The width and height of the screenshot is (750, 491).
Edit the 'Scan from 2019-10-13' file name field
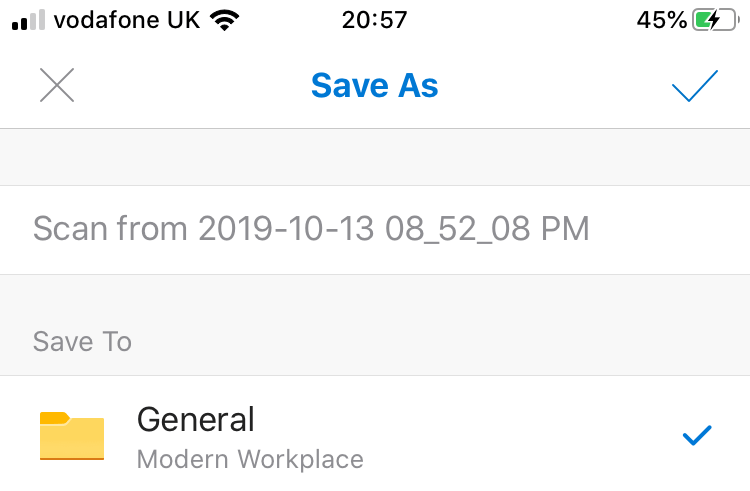(311, 229)
